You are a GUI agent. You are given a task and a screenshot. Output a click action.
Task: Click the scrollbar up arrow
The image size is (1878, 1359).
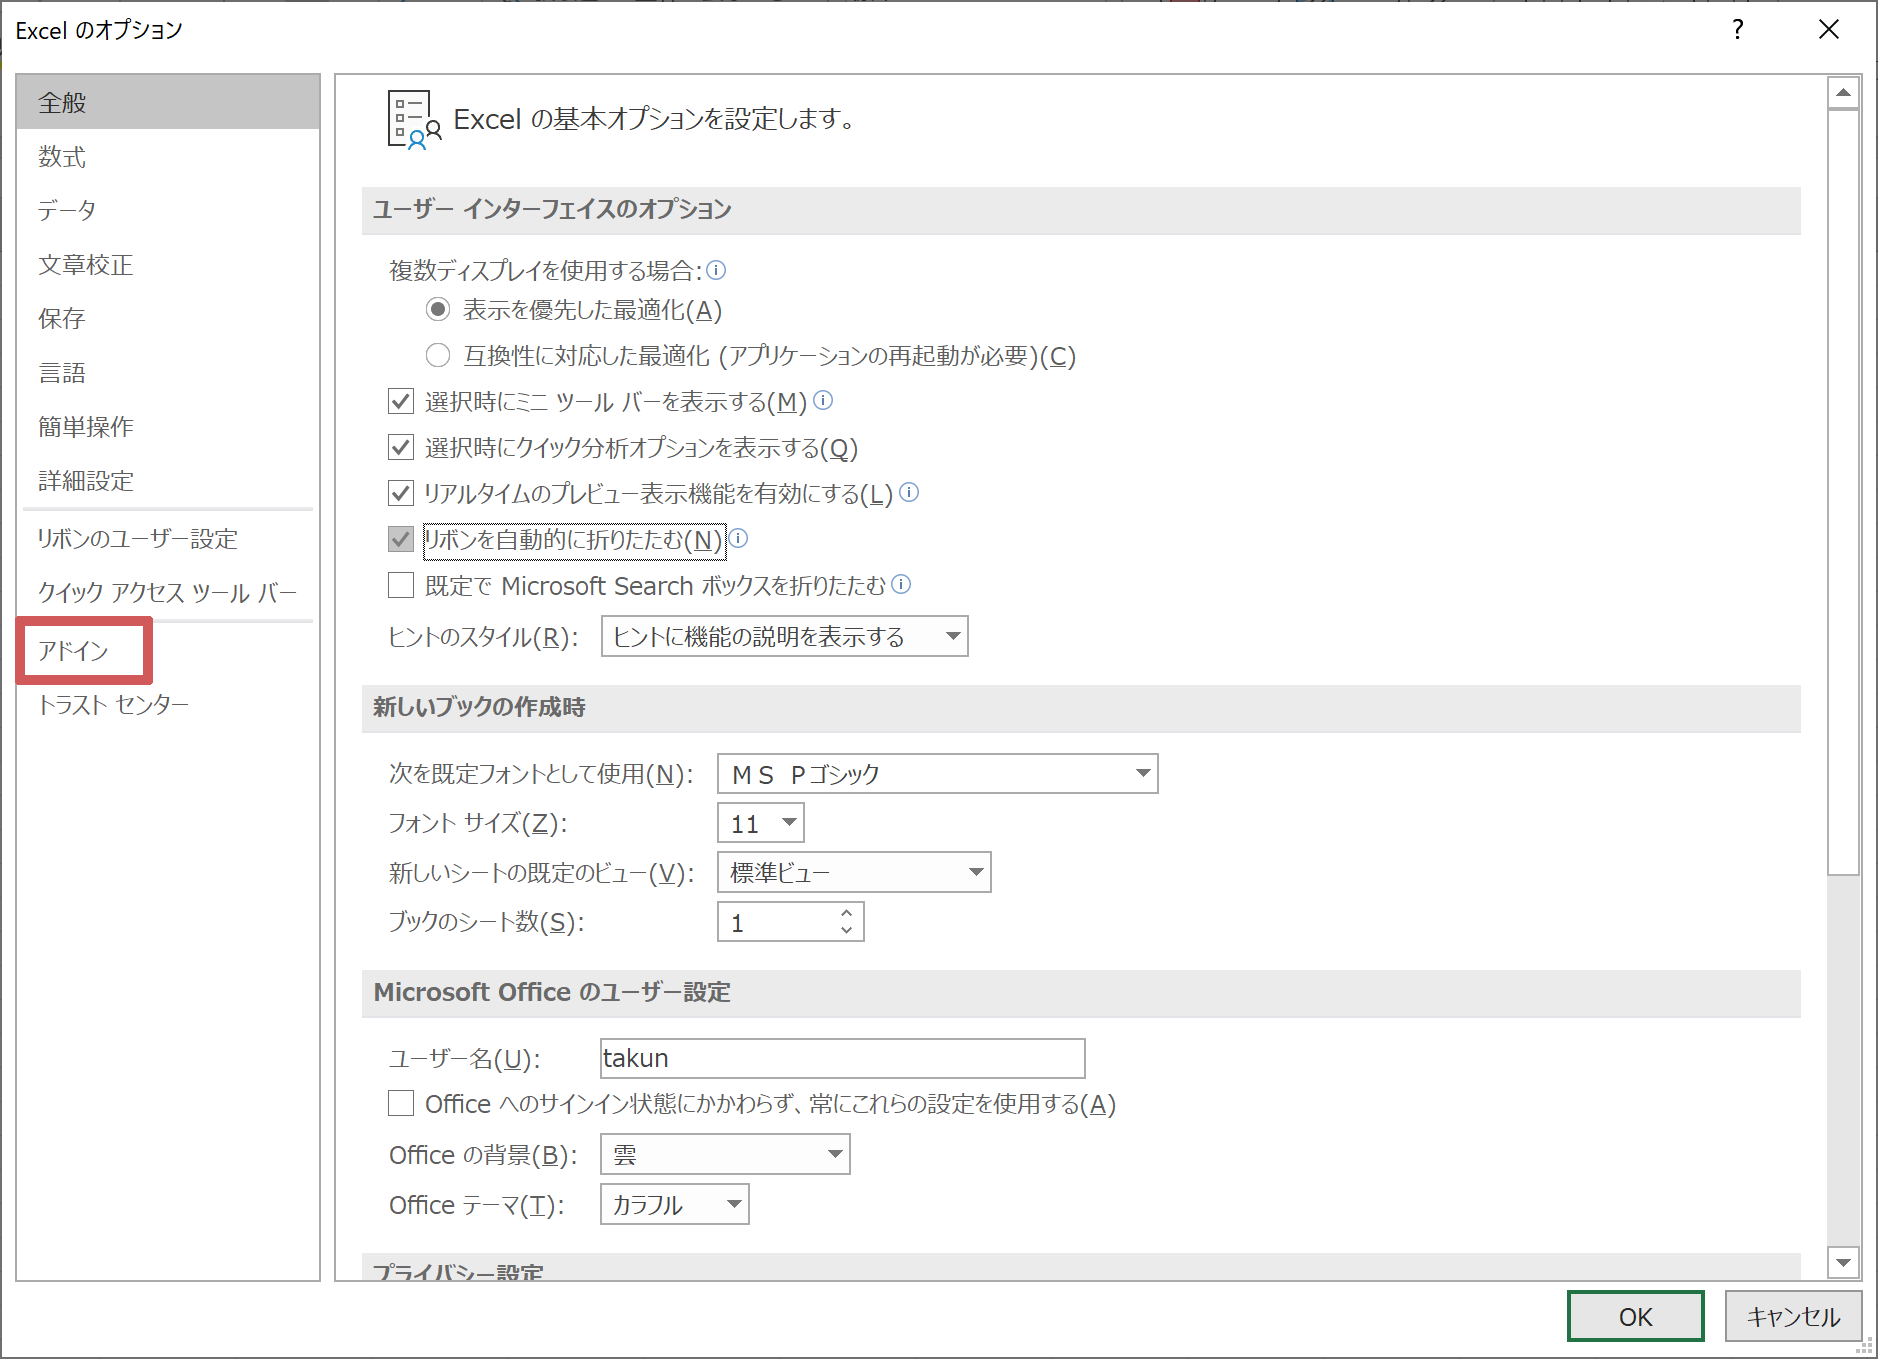(x=1842, y=93)
